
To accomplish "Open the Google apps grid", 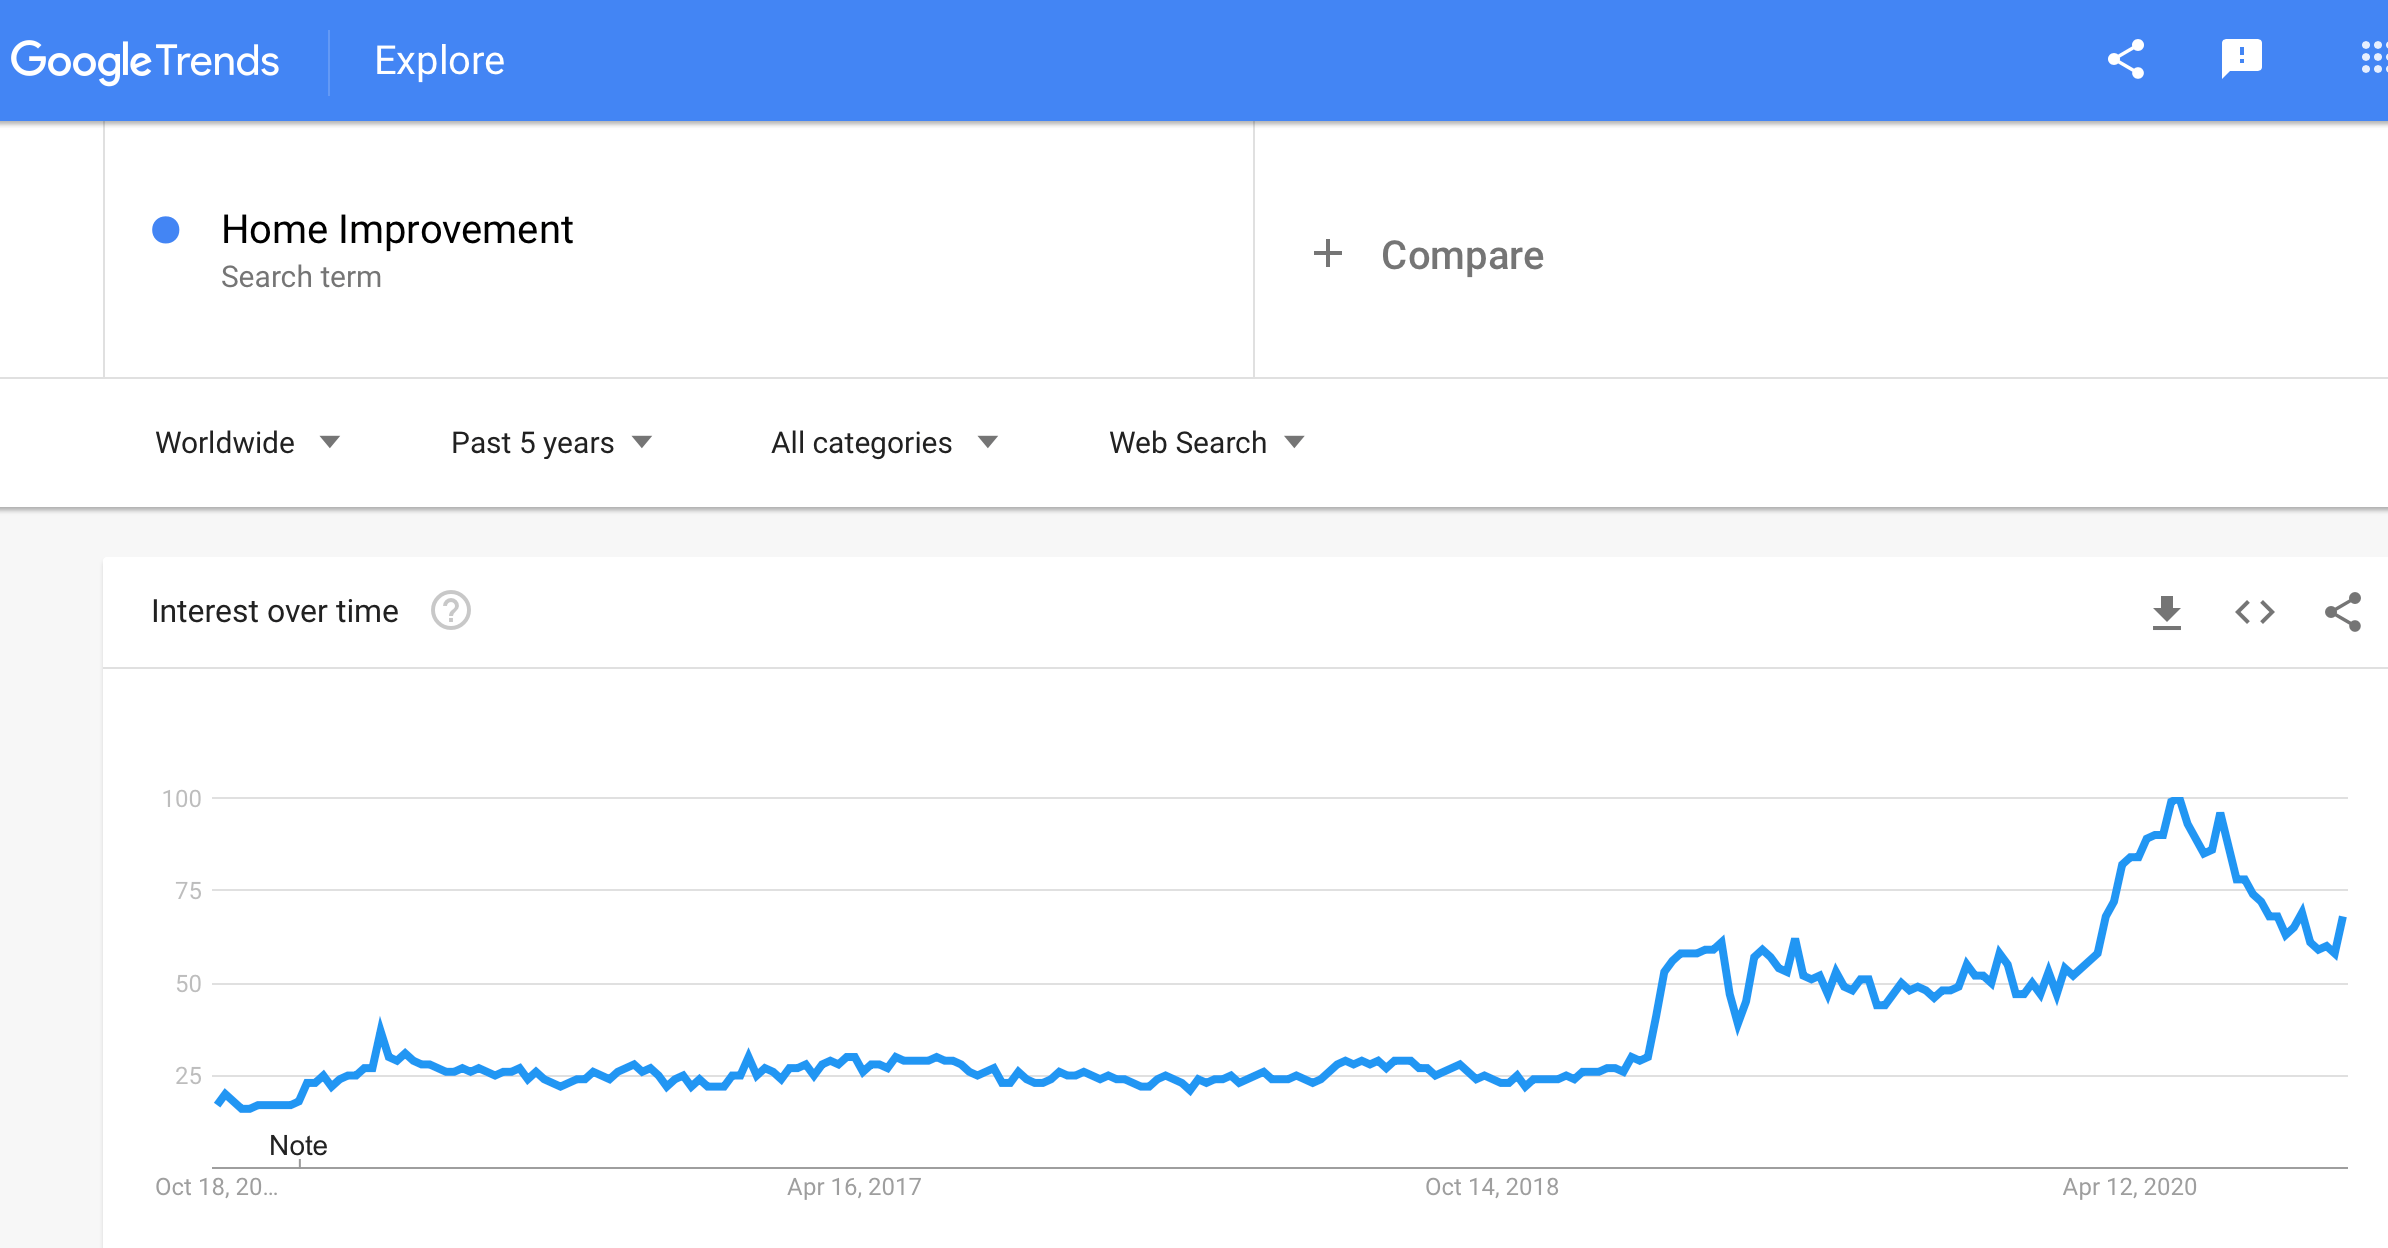I will pyautogui.click(x=2374, y=58).
